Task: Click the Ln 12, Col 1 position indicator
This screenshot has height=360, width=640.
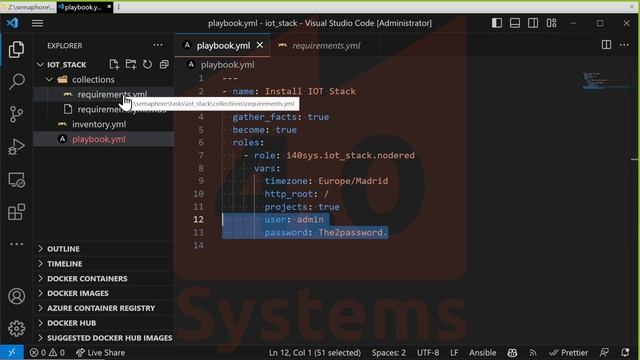Action: point(314,353)
